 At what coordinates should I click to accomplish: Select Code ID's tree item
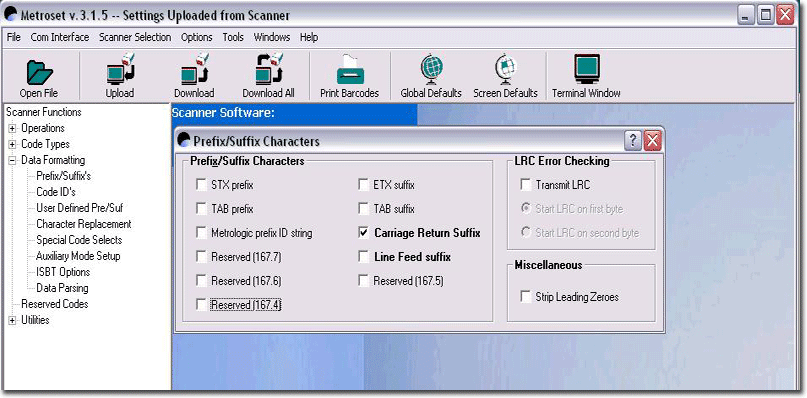pos(56,192)
